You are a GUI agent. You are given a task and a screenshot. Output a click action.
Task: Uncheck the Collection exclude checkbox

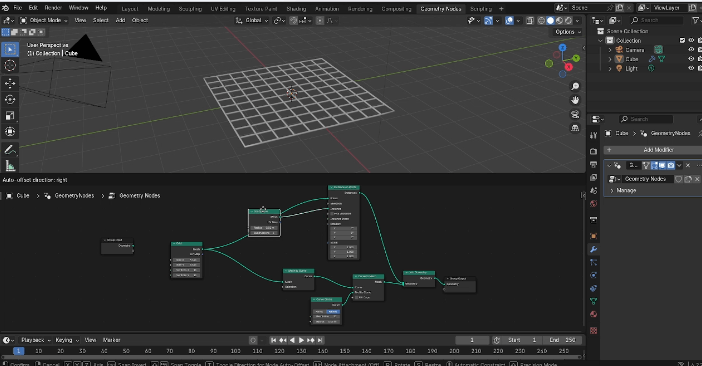click(x=682, y=40)
